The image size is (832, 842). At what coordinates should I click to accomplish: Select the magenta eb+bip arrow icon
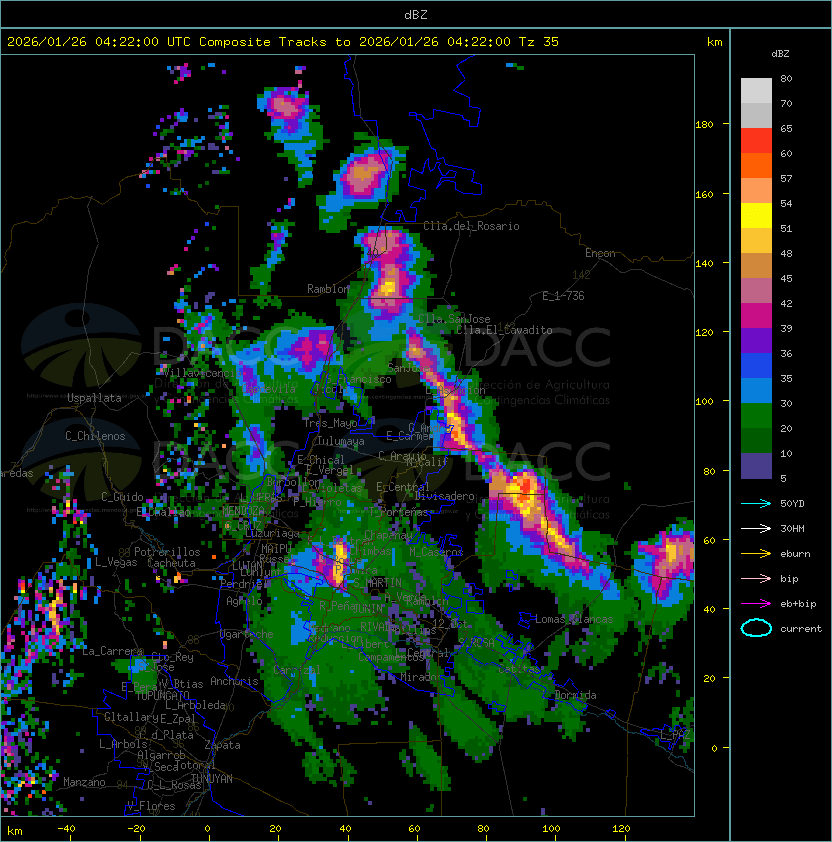(x=756, y=603)
